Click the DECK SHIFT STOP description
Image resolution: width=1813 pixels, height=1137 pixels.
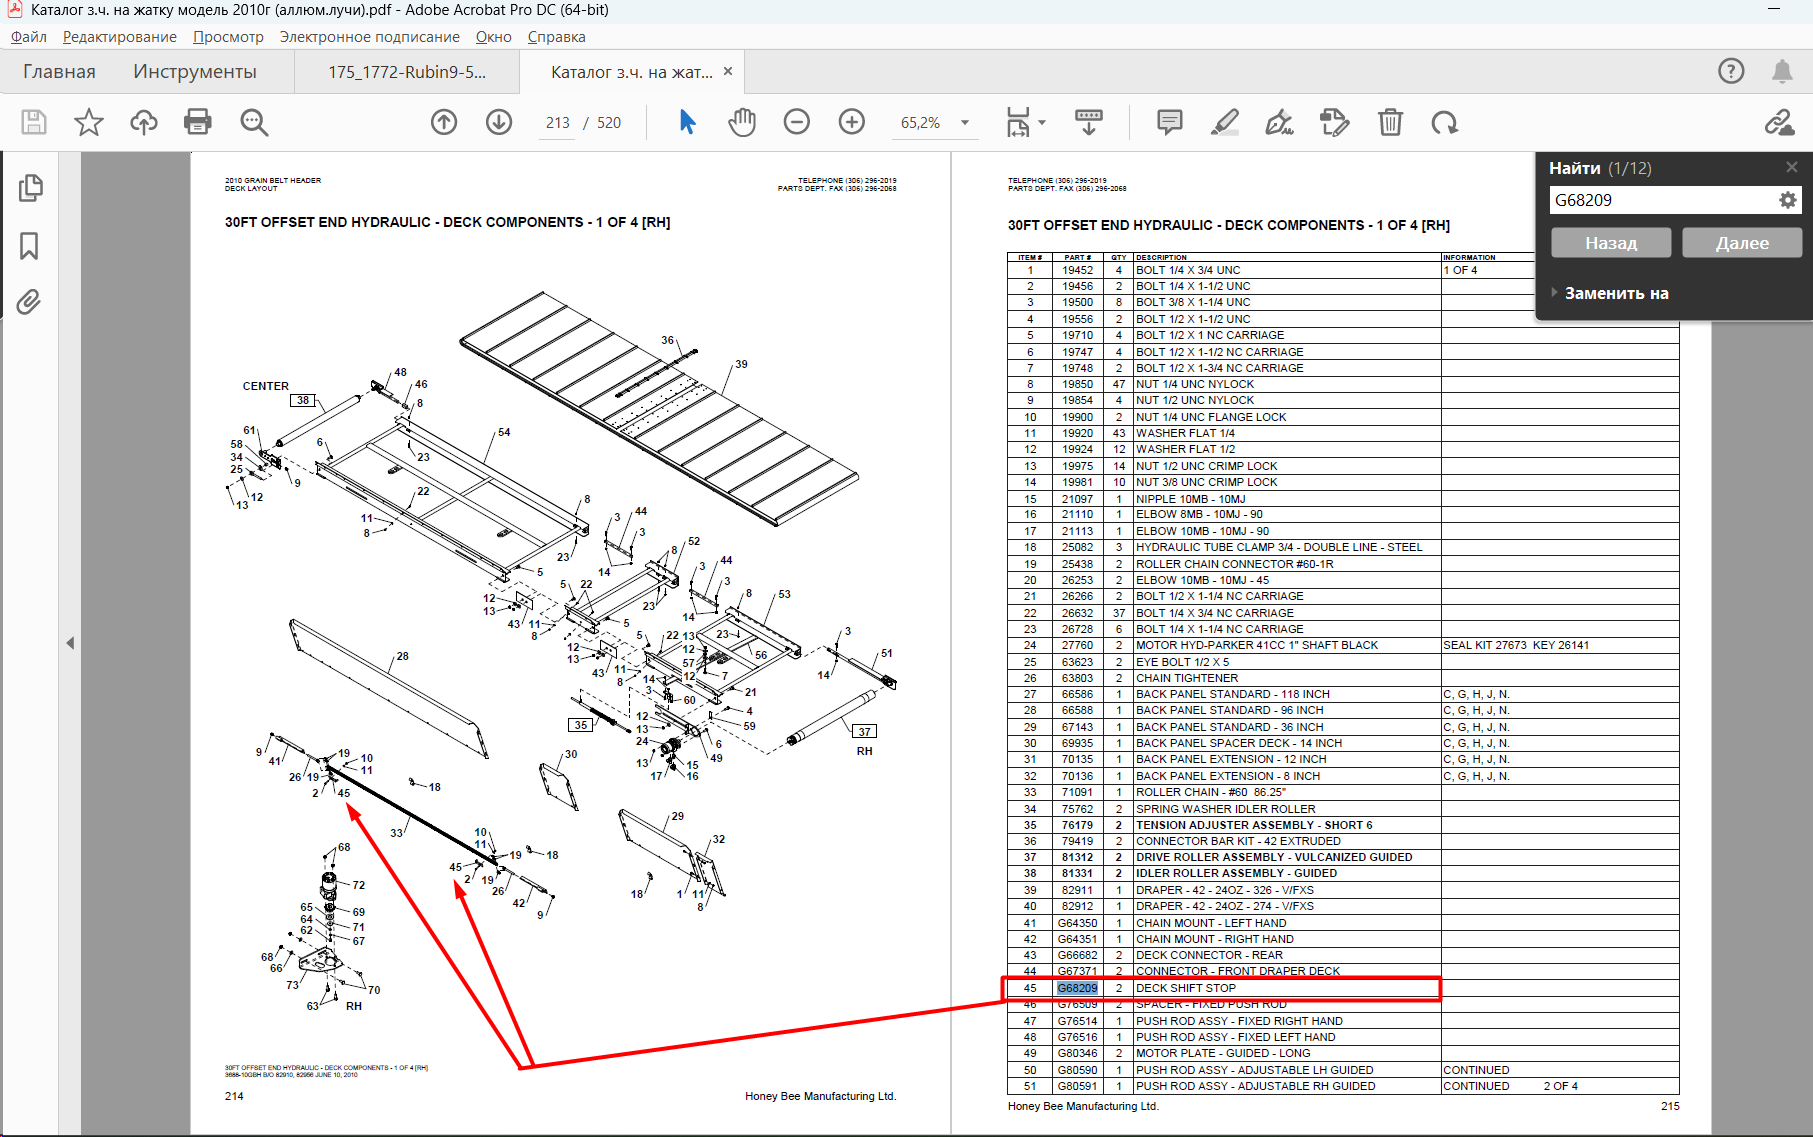pyautogui.click(x=1185, y=988)
